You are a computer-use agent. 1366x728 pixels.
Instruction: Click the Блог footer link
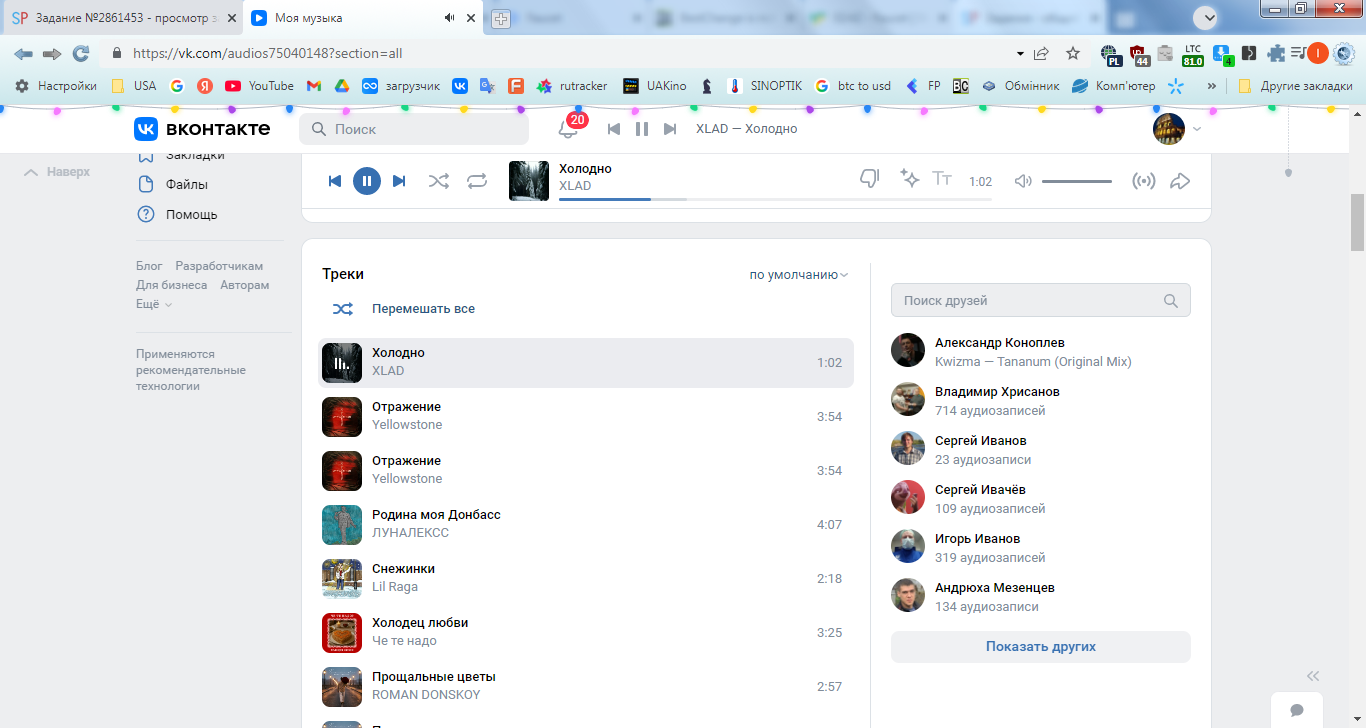(149, 266)
